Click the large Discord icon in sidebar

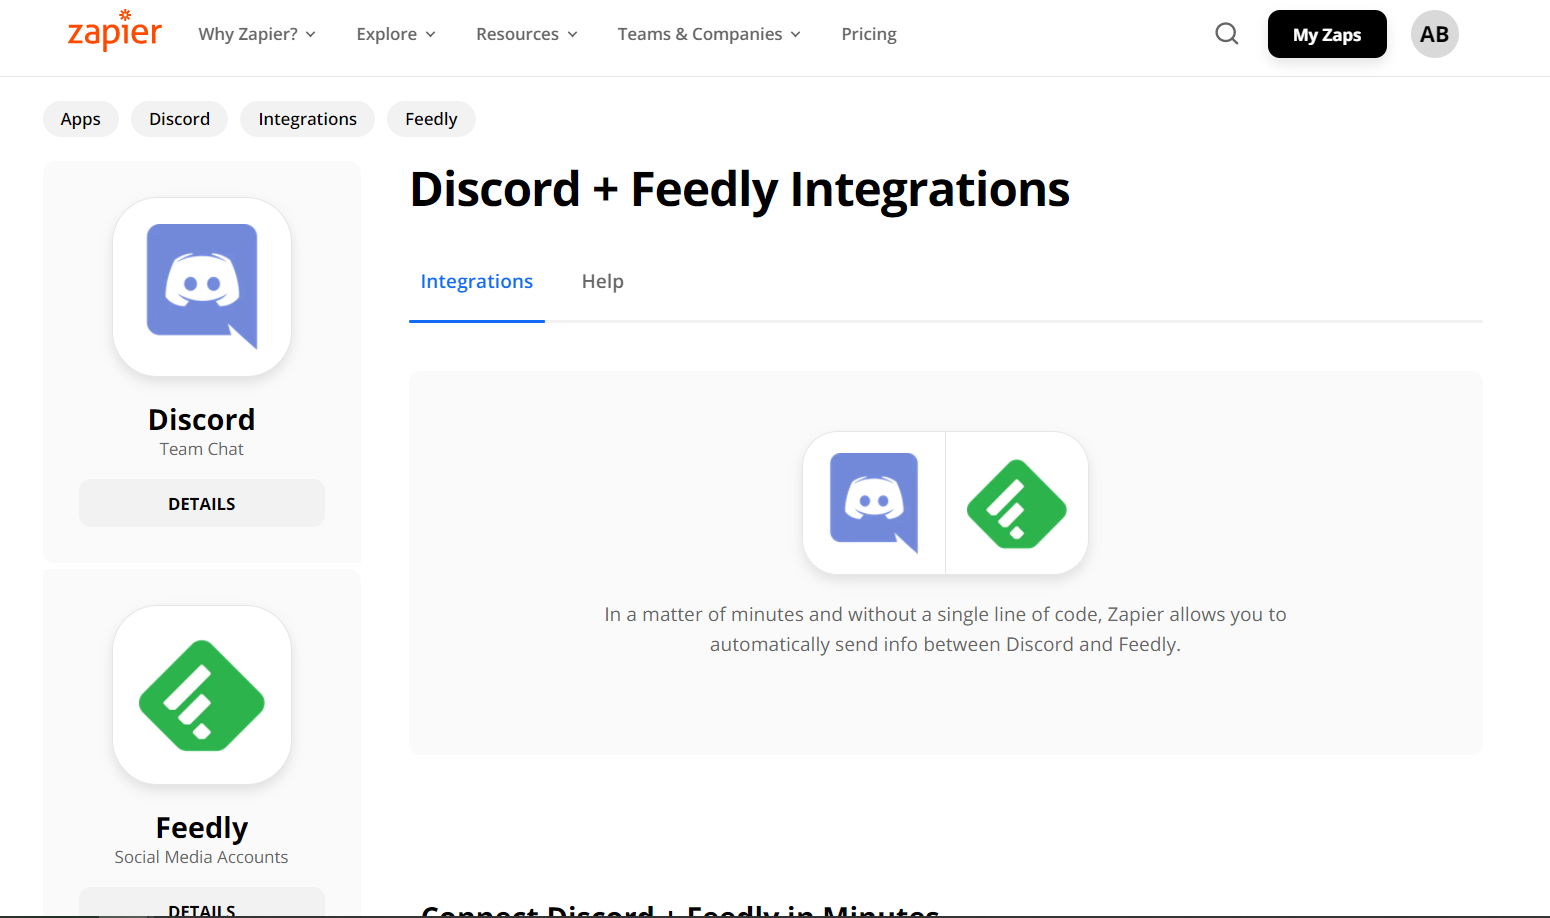click(x=202, y=287)
